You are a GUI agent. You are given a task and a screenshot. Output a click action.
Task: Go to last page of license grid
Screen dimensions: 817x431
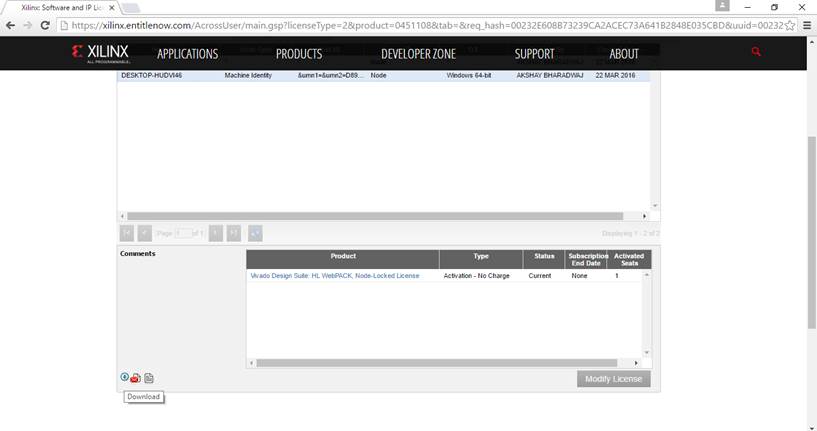[x=234, y=233]
